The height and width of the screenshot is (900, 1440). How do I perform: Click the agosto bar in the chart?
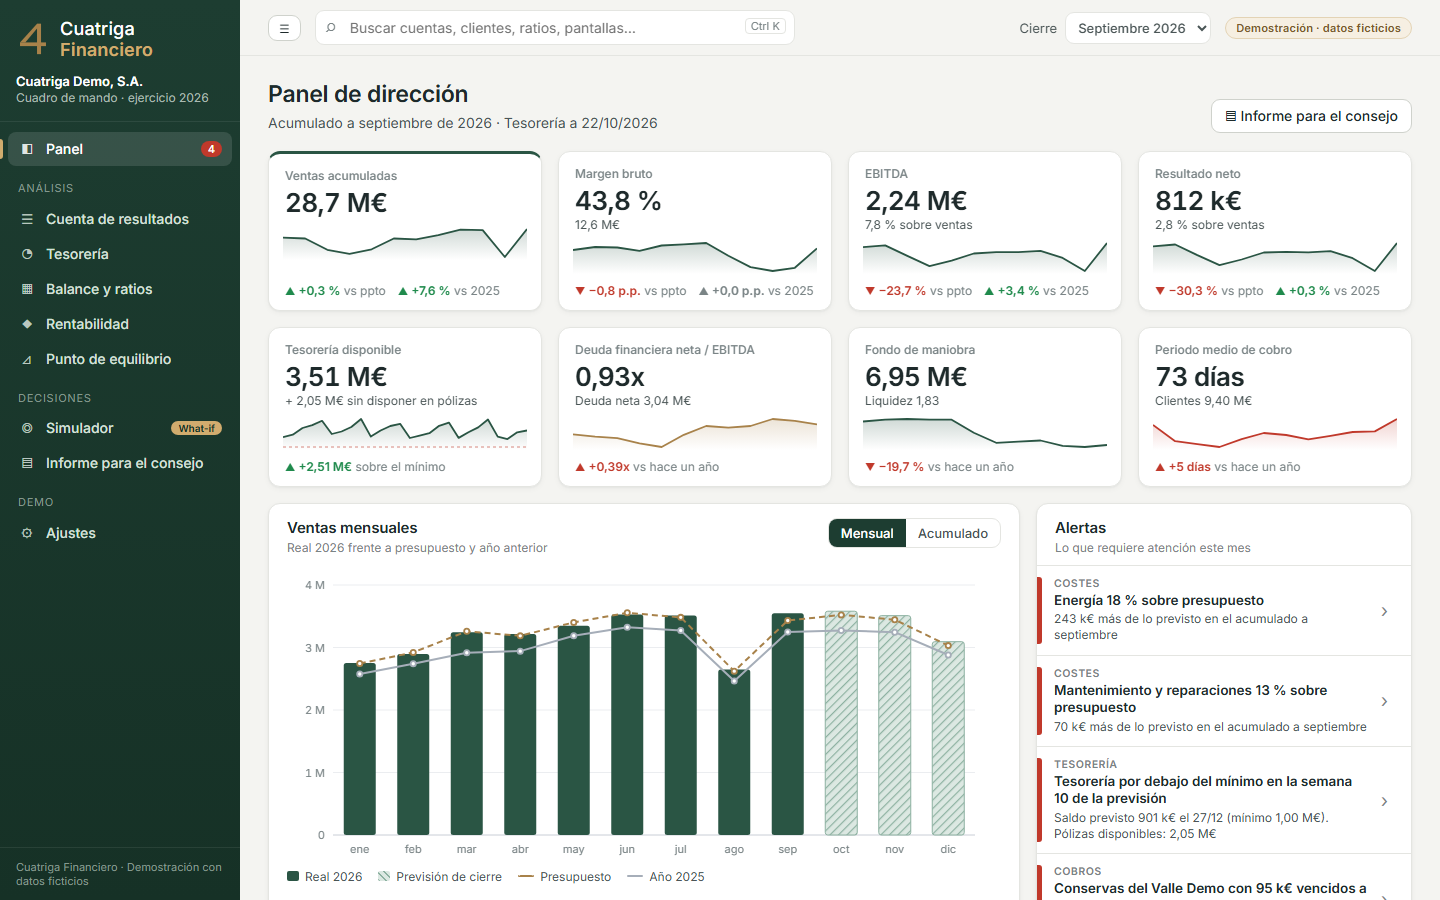734,752
